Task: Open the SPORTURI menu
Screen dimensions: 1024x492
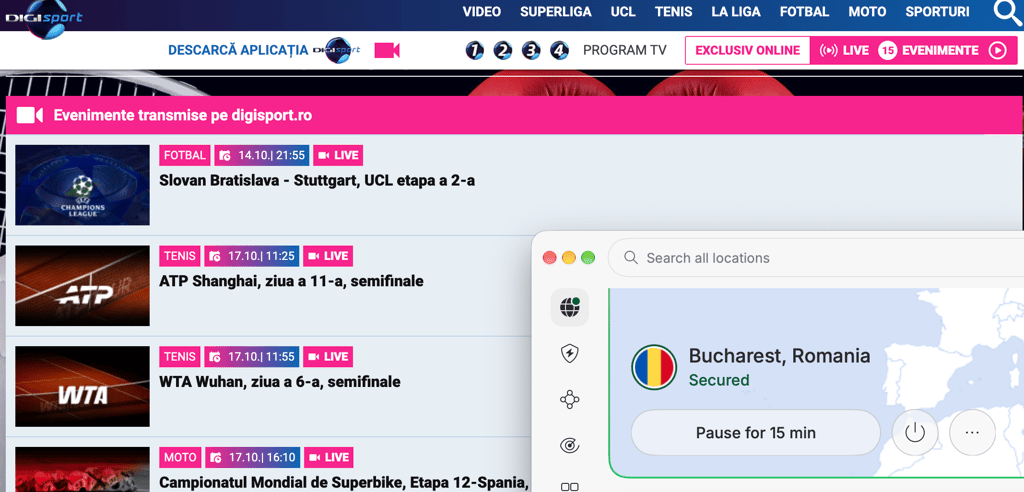Action: pos(937,12)
